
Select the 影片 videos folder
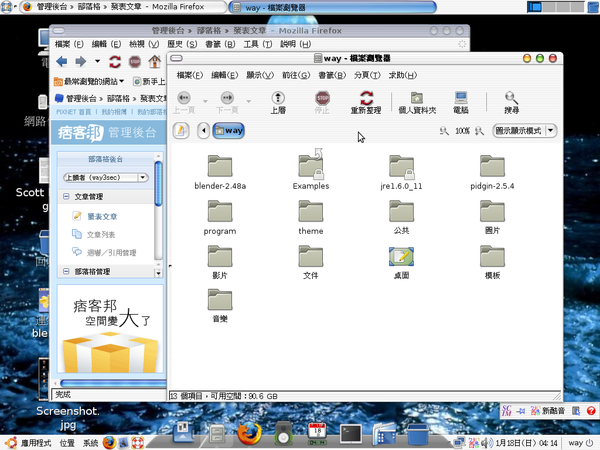[220, 262]
